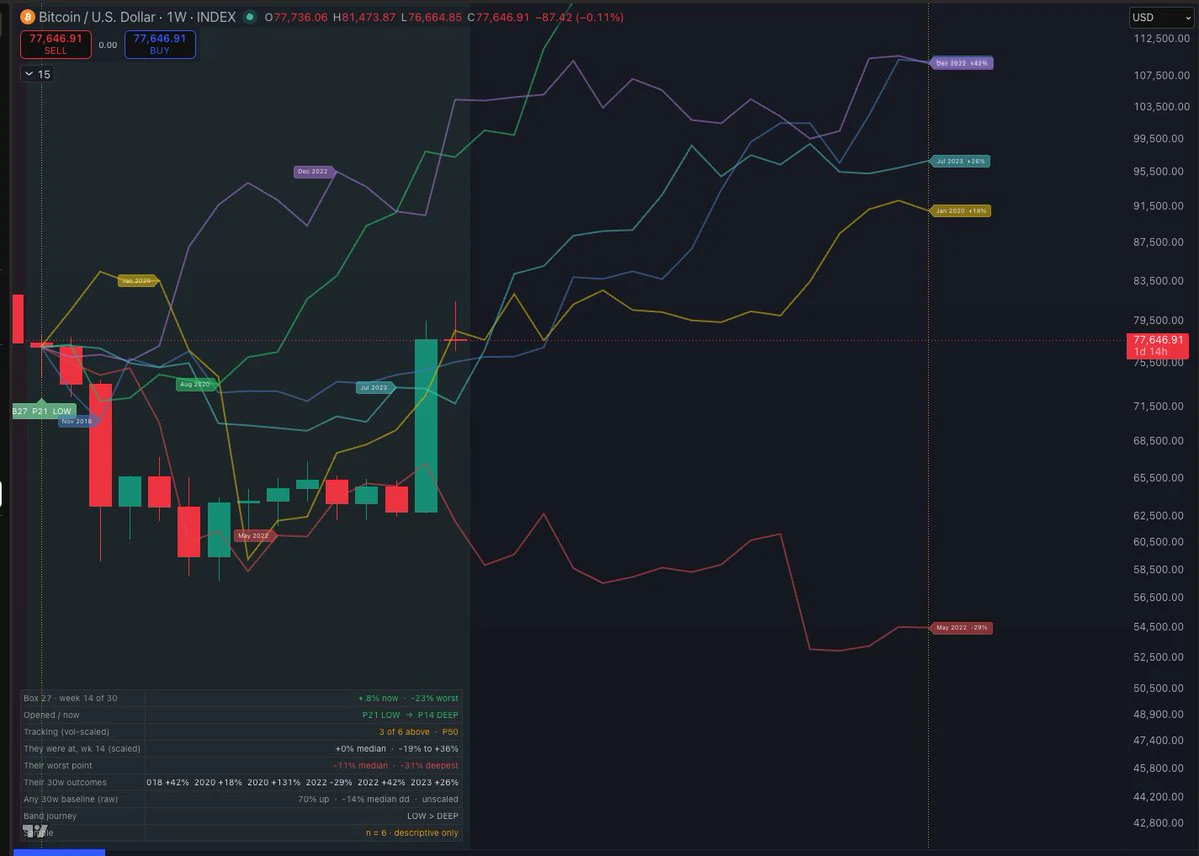Click the green Aug 2020 chart label
1199x856 pixels.
(x=196, y=384)
